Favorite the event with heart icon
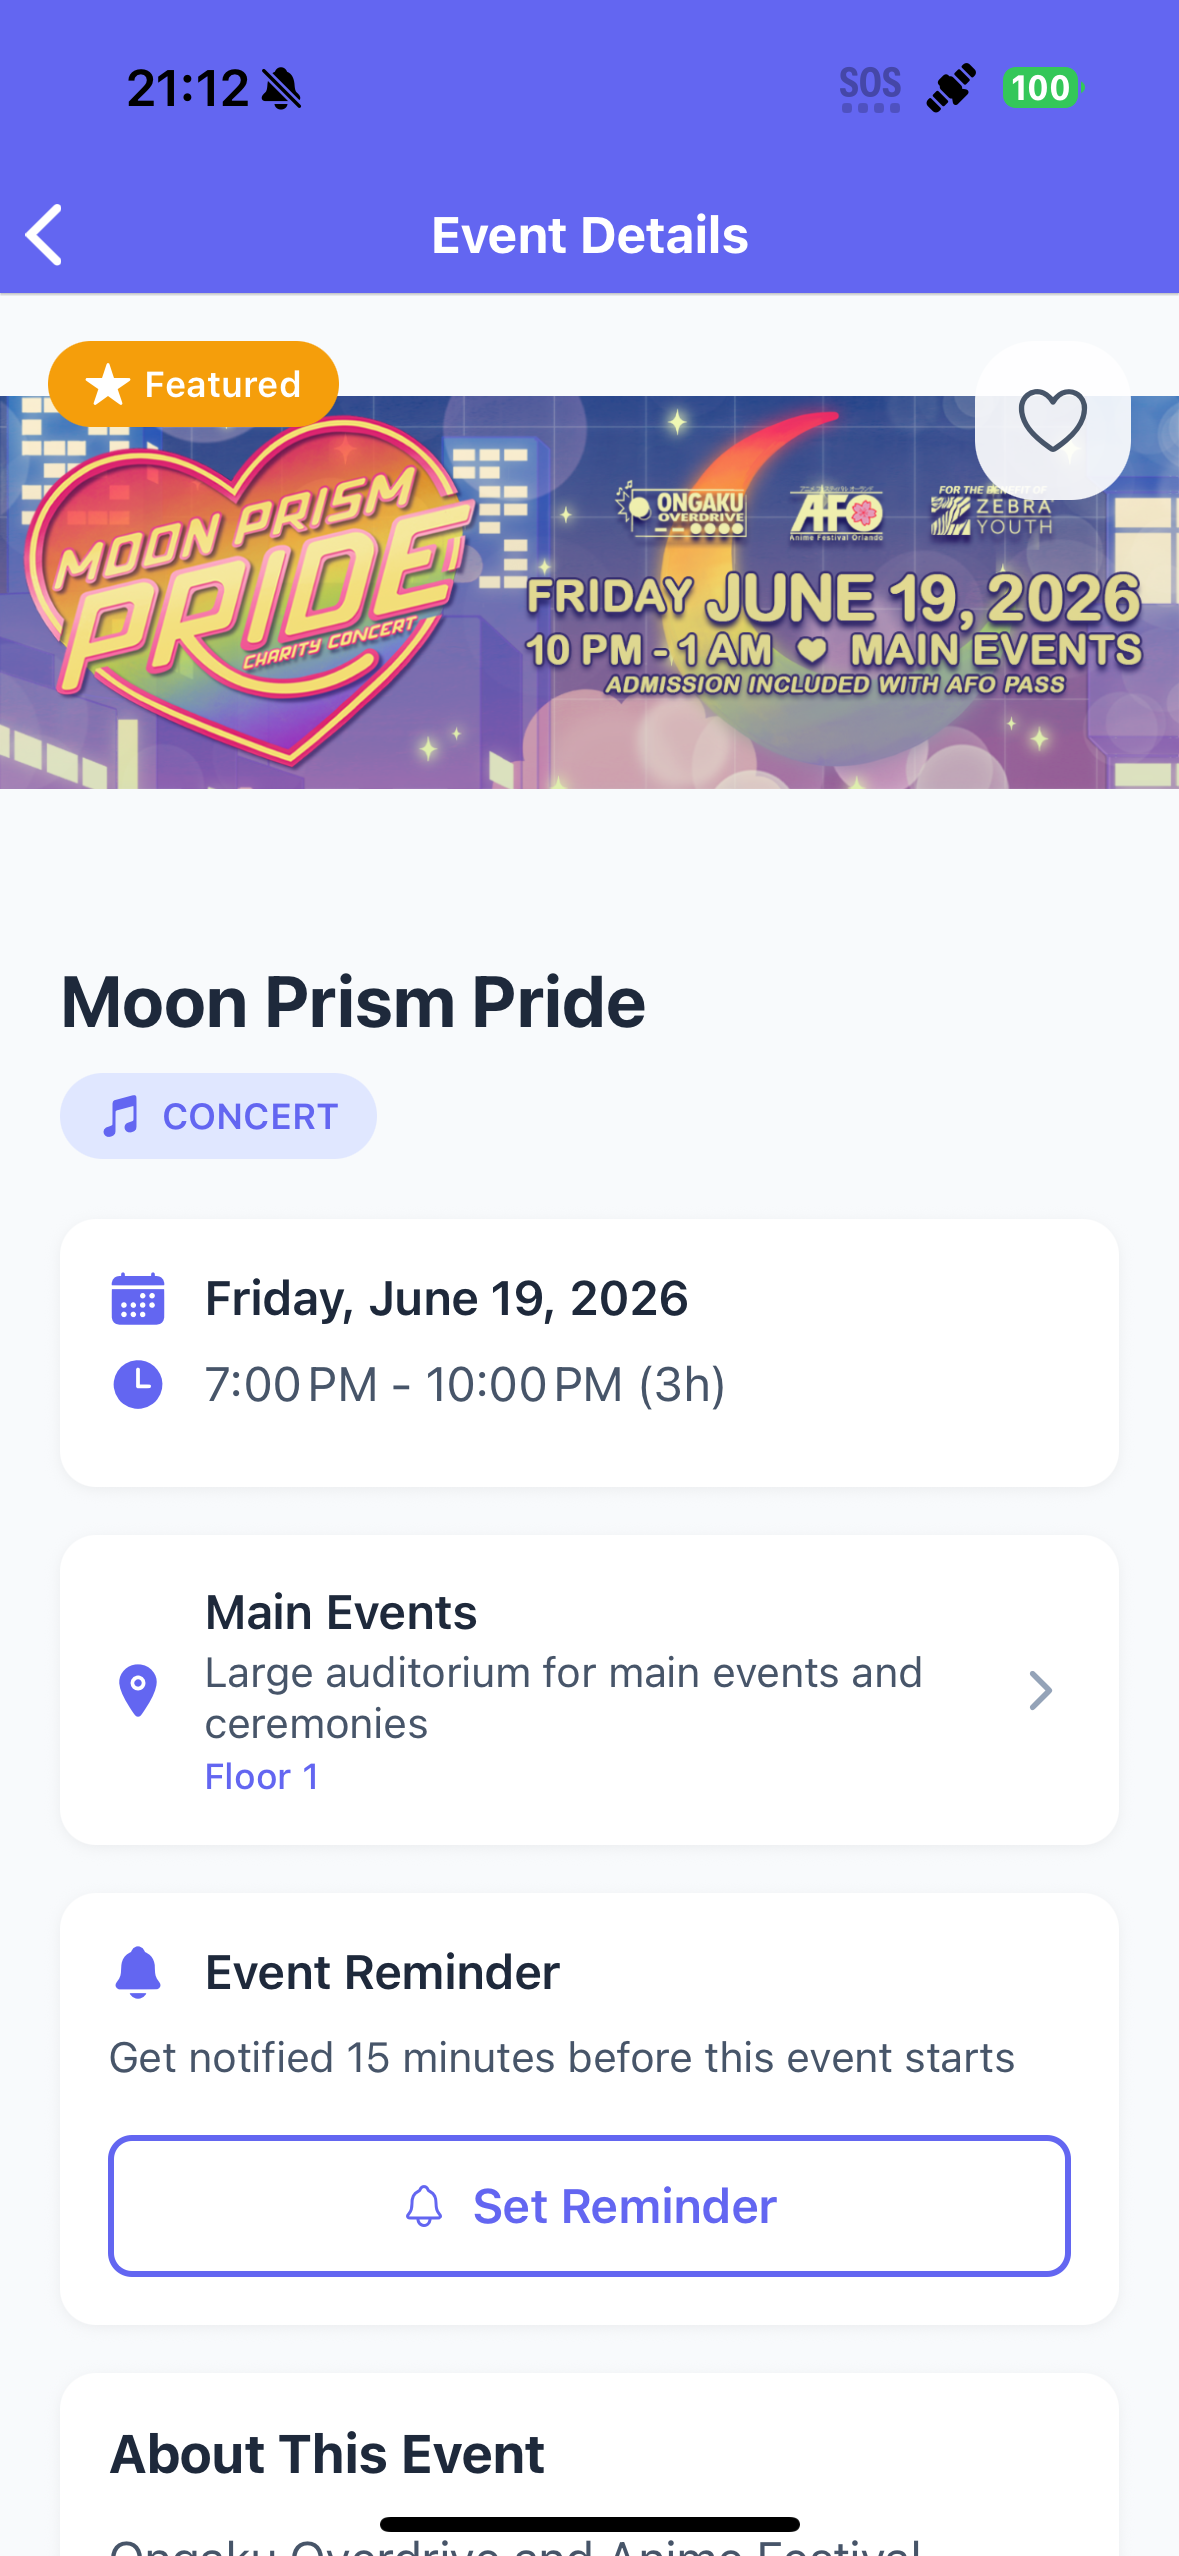This screenshot has height=2556, width=1179. 1052,420
